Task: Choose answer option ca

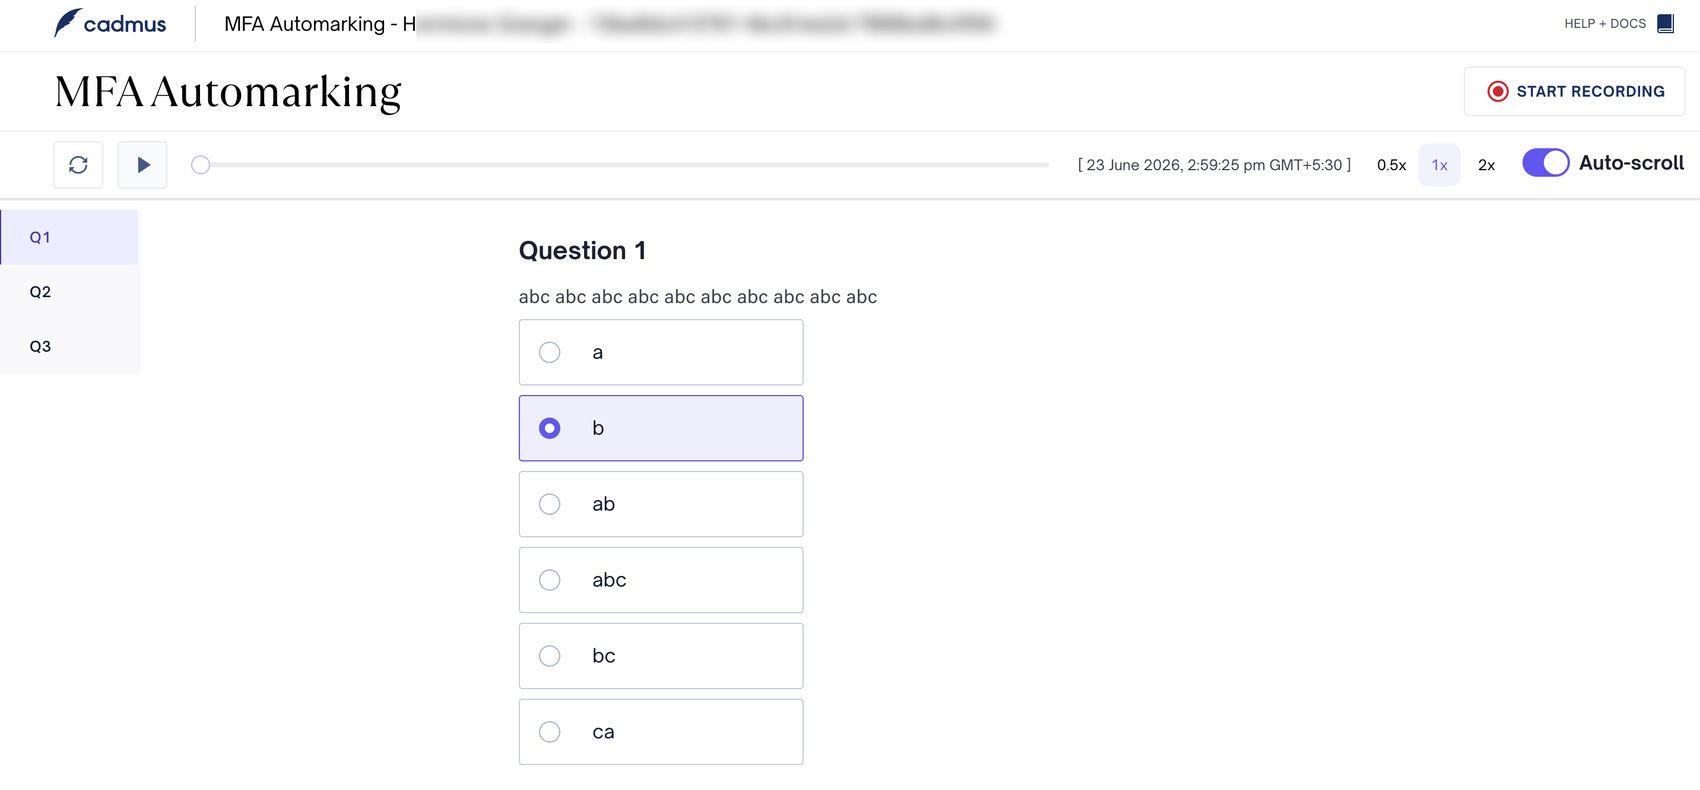Action: pos(661,732)
